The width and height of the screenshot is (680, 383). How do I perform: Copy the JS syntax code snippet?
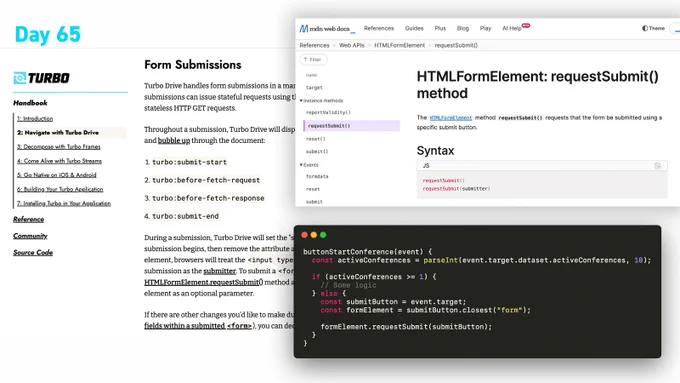[x=657, y=166]
